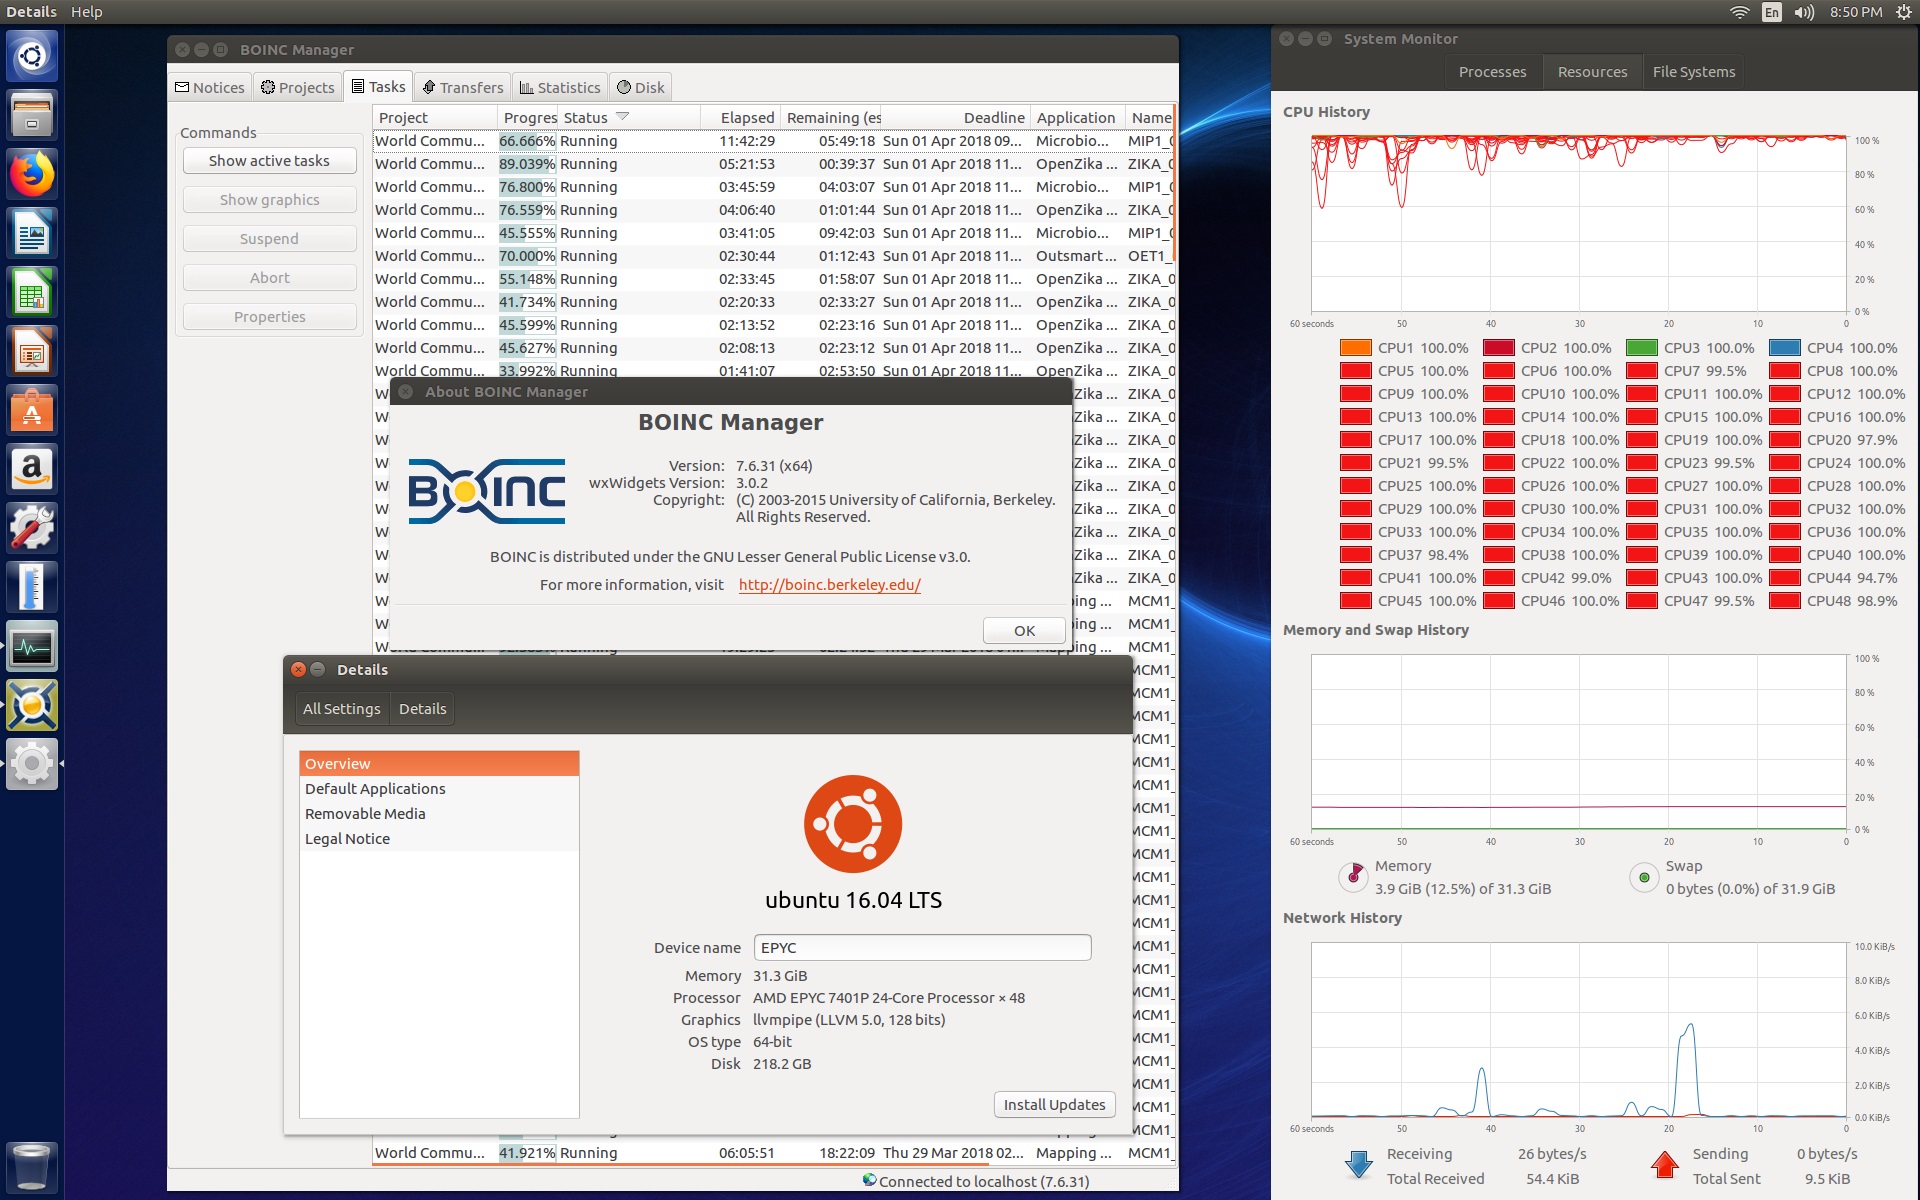The height and width of the screenshot is (1200, 1920).
Task: Select the Outsmart task row at 70.000%
Action: click(x=773, y=256)
